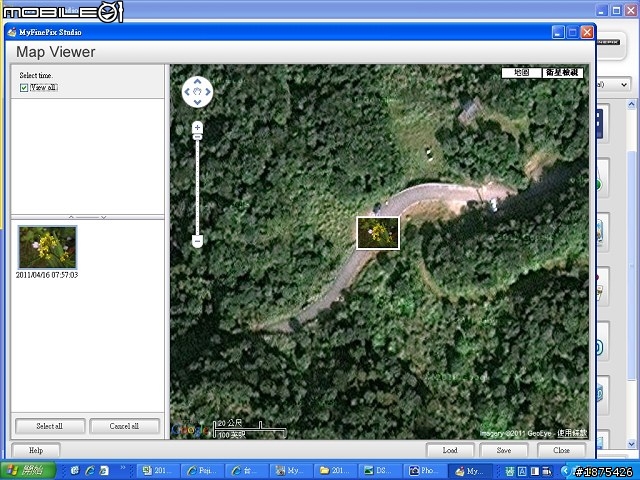The image size is (640, 480).
Task: Open the dropdown in the background window
Action: pos(624,84)
